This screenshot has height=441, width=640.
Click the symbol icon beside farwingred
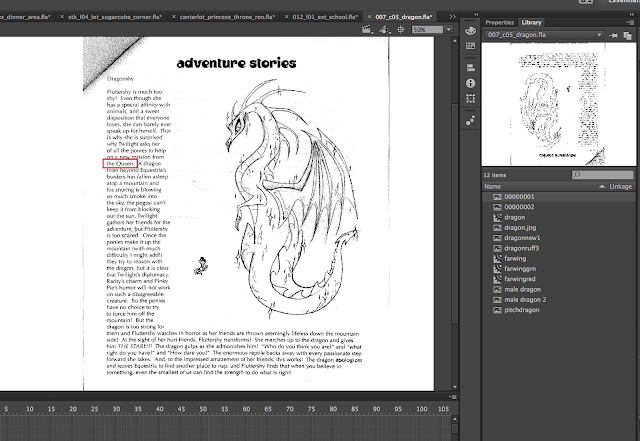pos(497,279)
